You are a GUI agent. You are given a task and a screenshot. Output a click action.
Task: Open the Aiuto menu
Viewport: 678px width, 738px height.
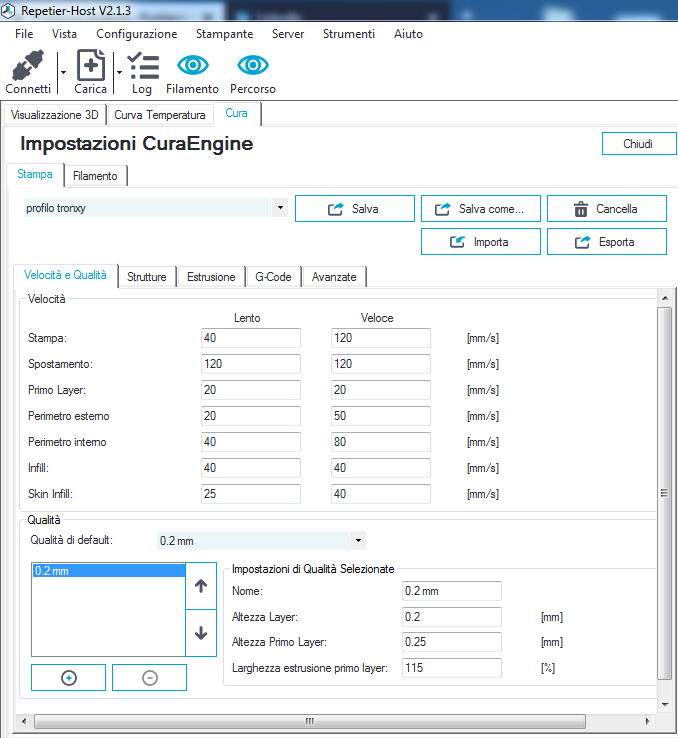[x=408, y=34]
